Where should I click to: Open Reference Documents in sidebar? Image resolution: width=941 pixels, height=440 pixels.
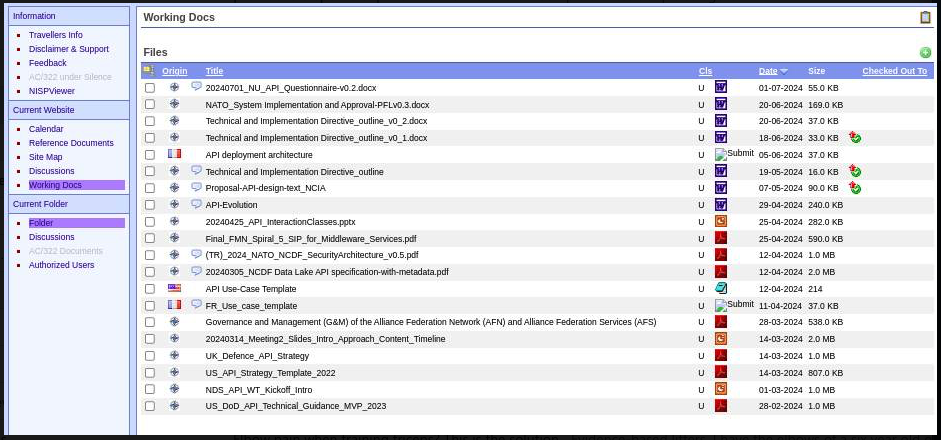(x=71, y=143)
